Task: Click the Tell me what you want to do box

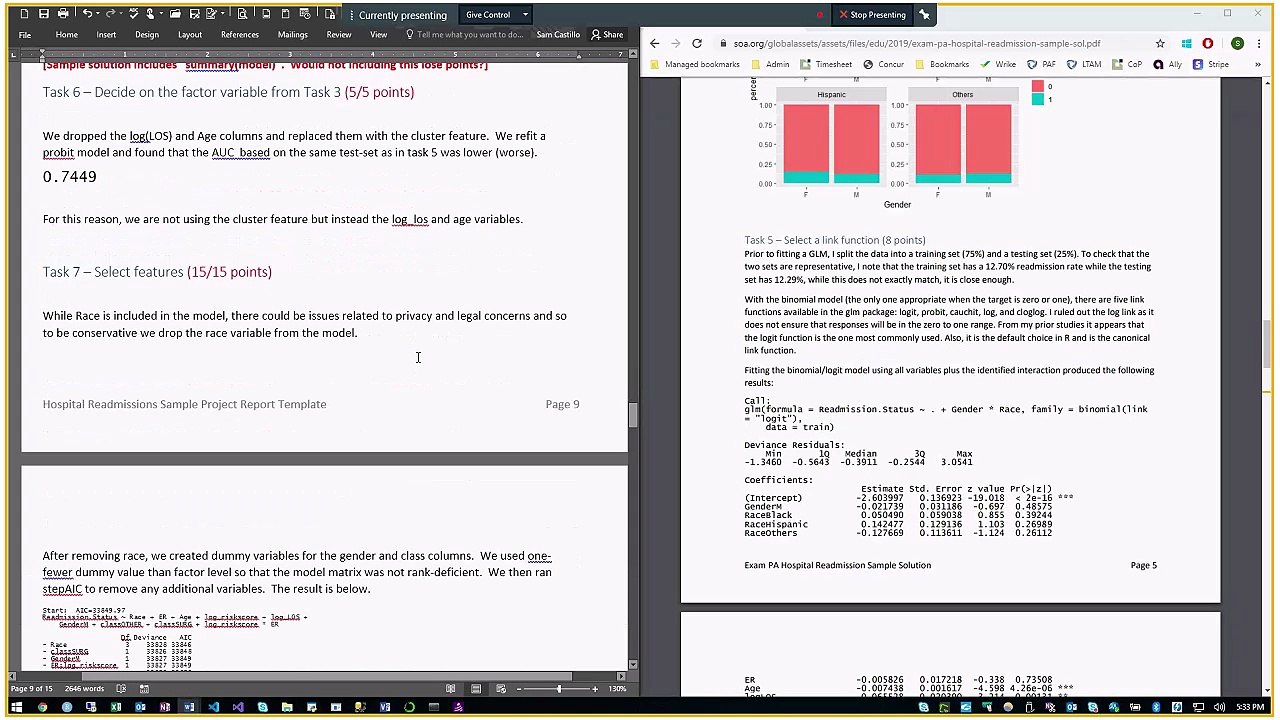Action: click(x=464, y=34)
